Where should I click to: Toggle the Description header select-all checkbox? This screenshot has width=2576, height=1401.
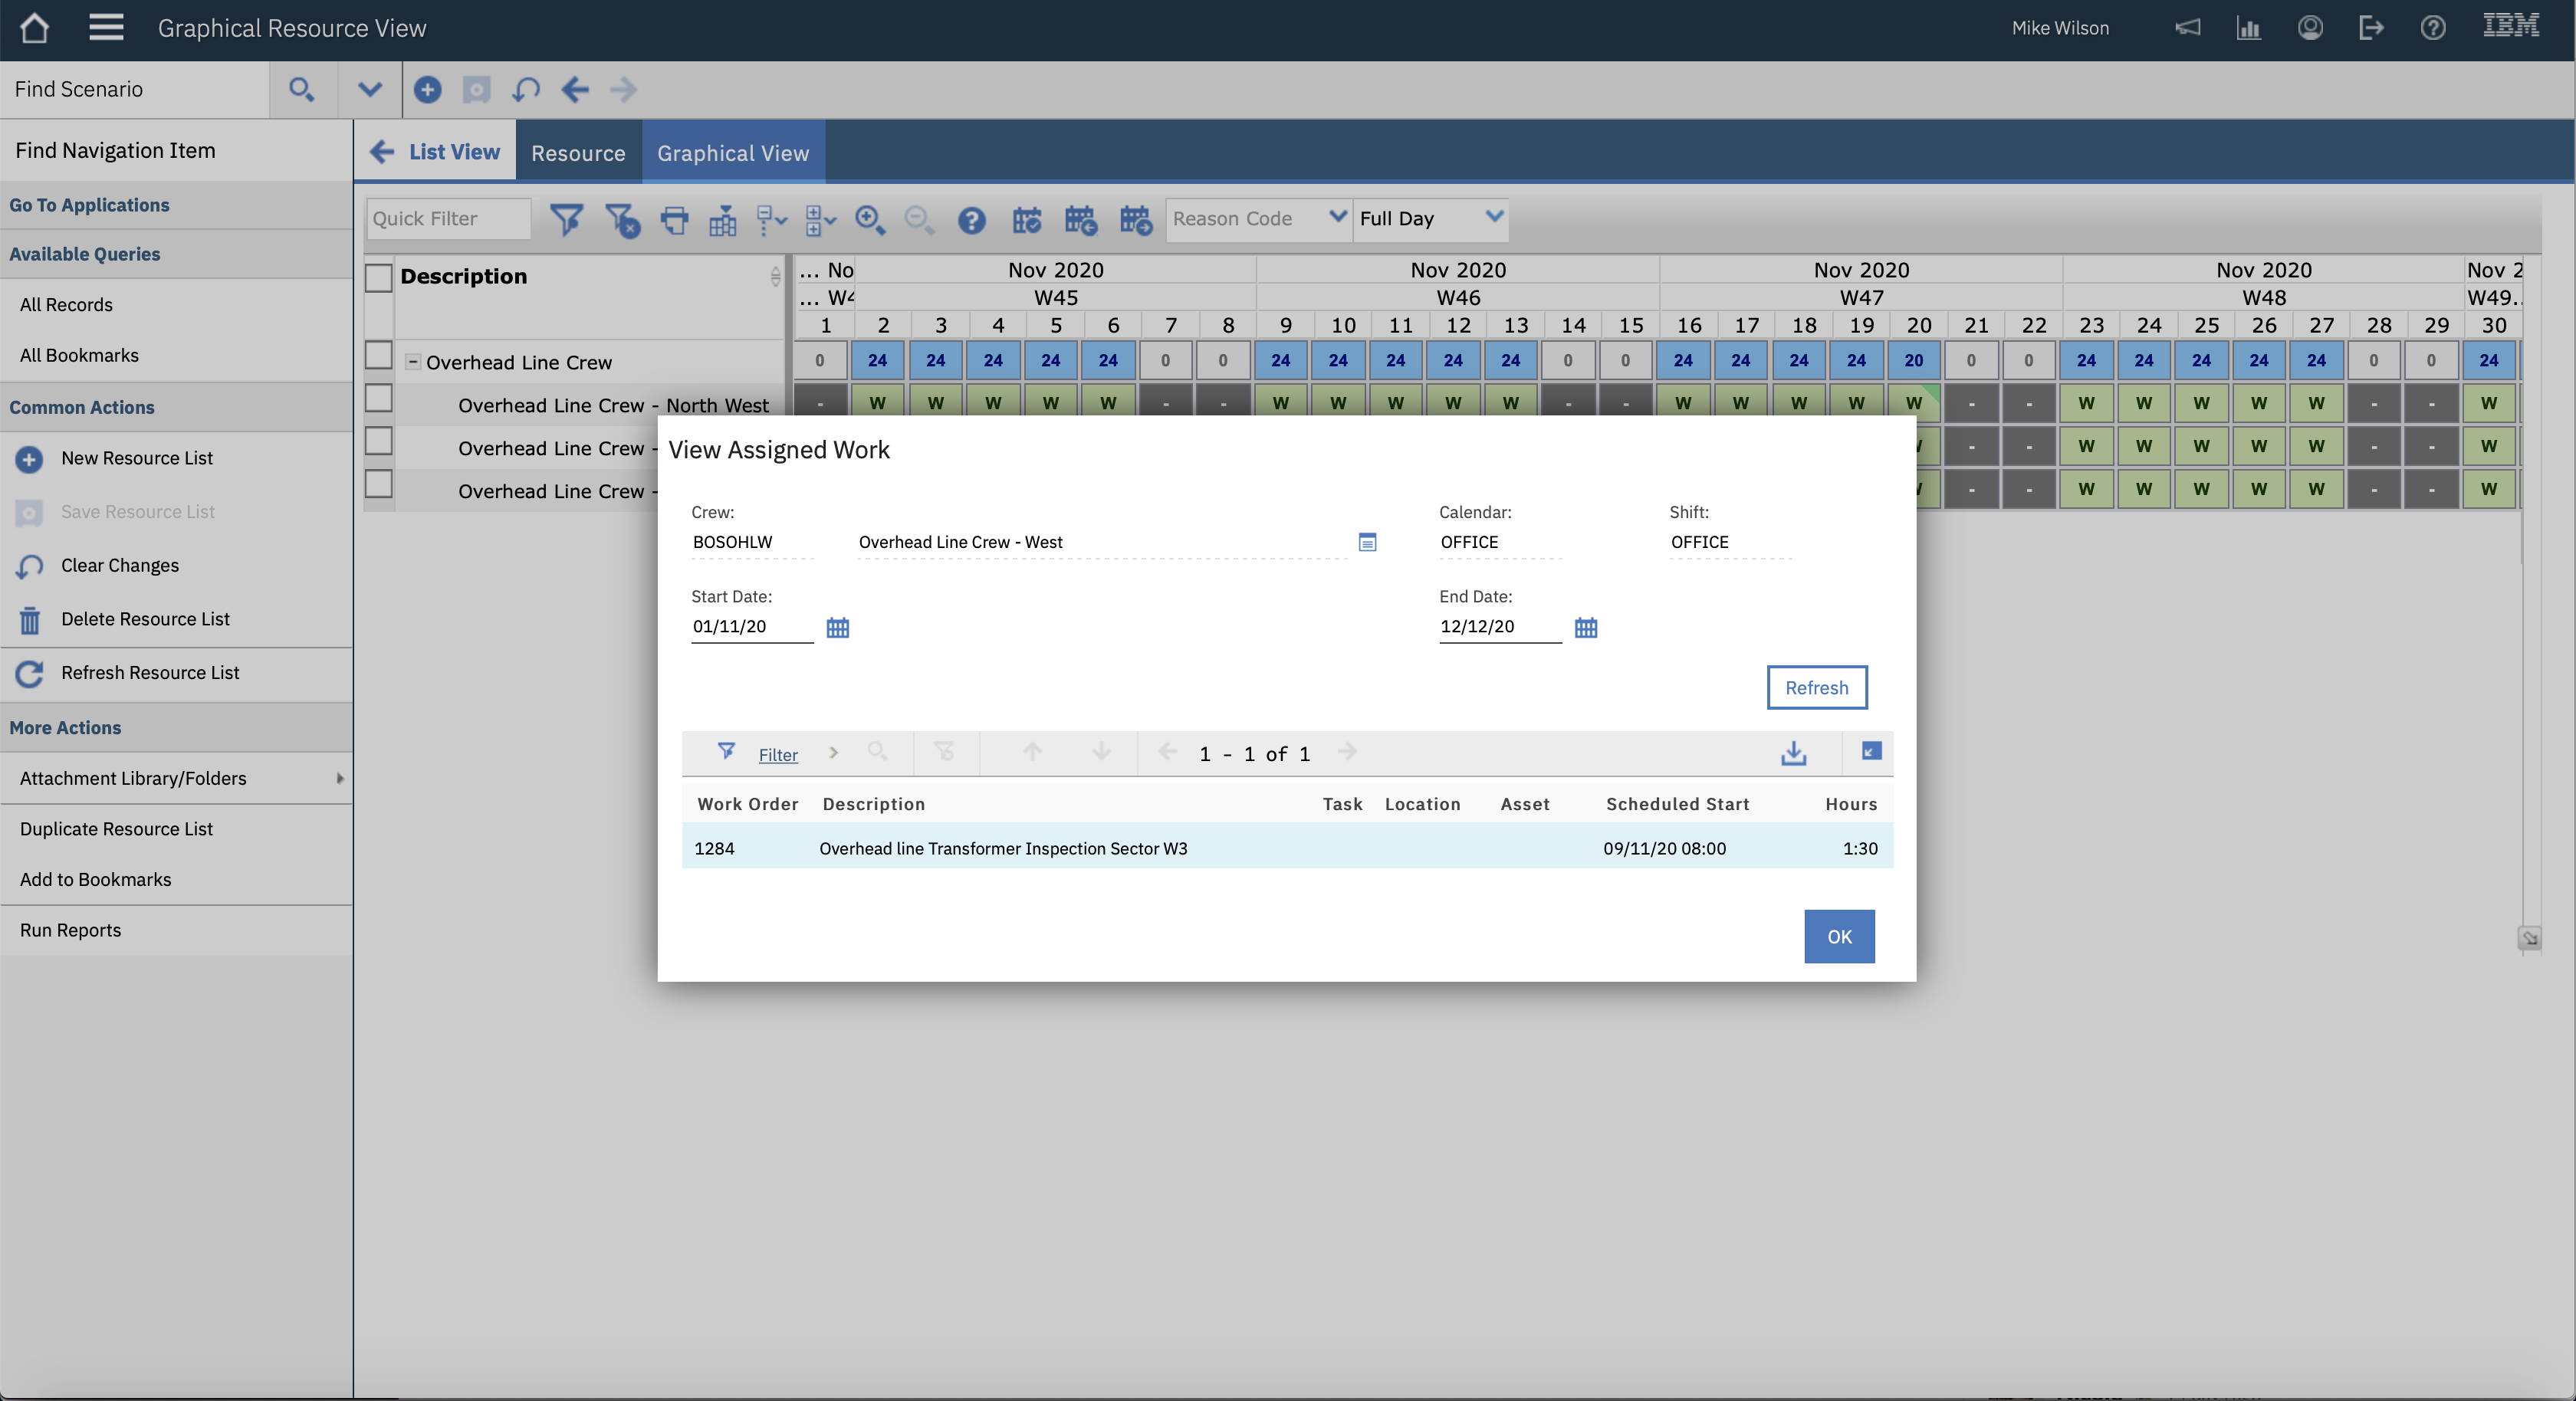point(378,277)
